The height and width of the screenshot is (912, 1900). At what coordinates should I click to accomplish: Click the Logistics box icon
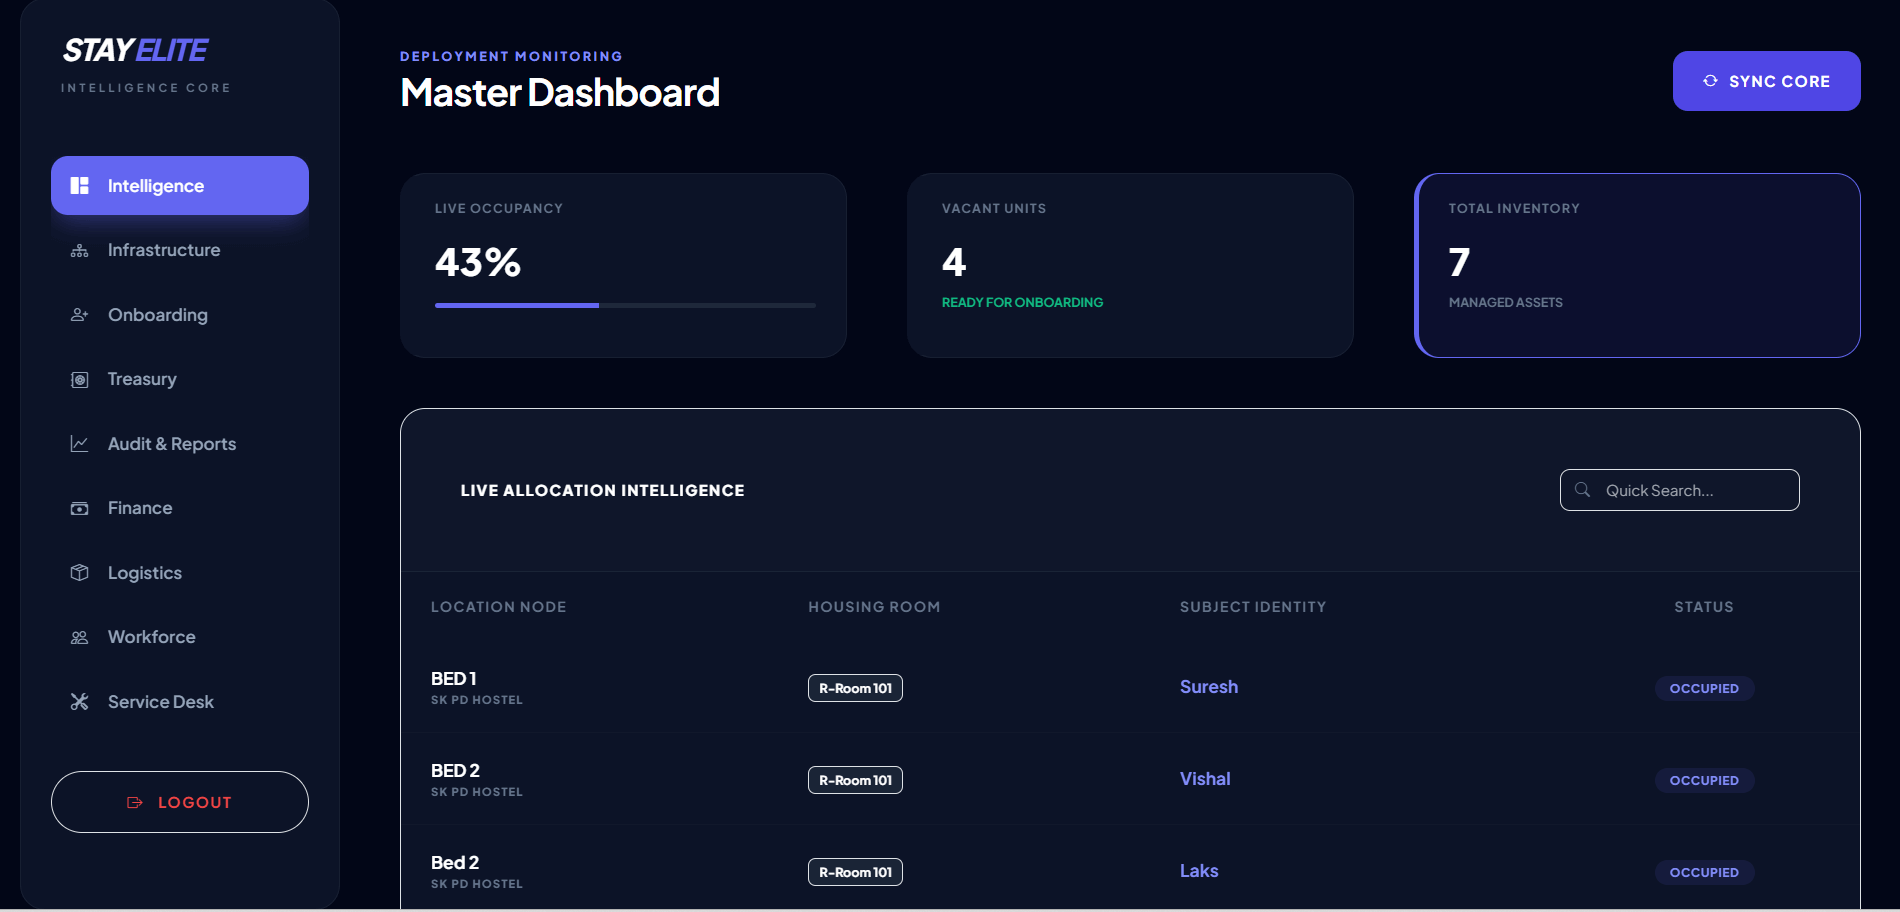[80, 573]
